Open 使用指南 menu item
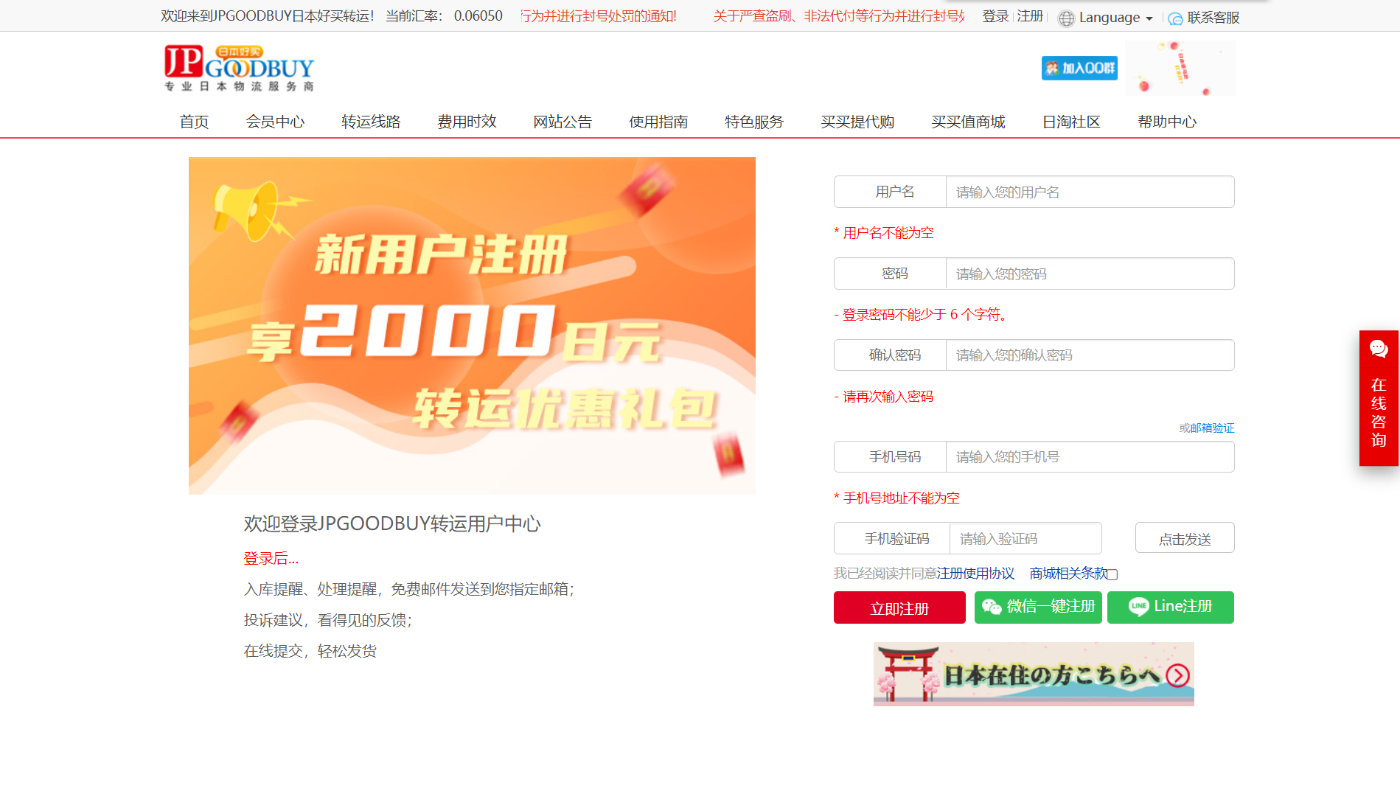This screenshot has width=1400, height=796. (658, 122)
